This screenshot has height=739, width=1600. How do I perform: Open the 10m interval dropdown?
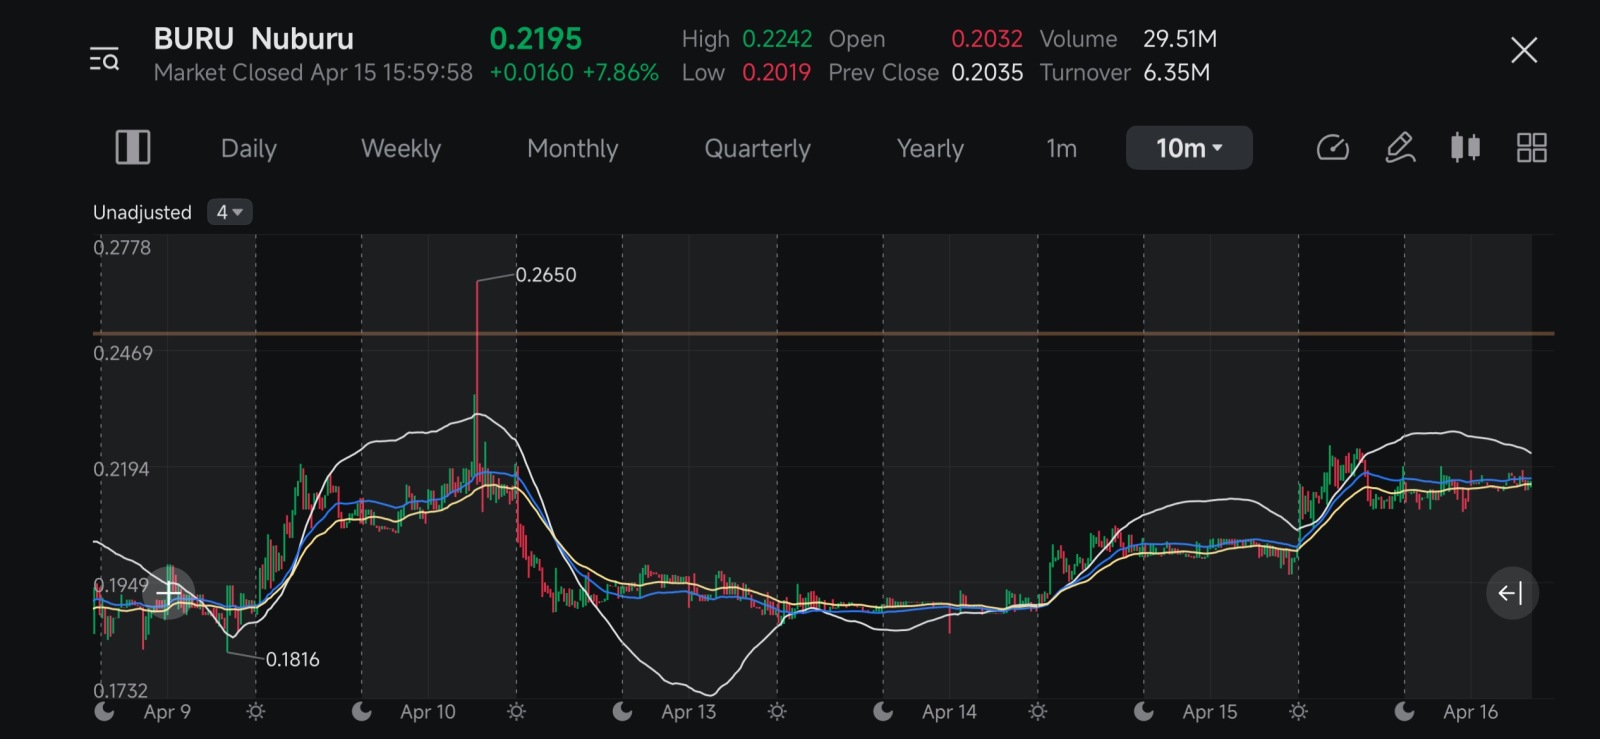click(x=1189, y=148)
